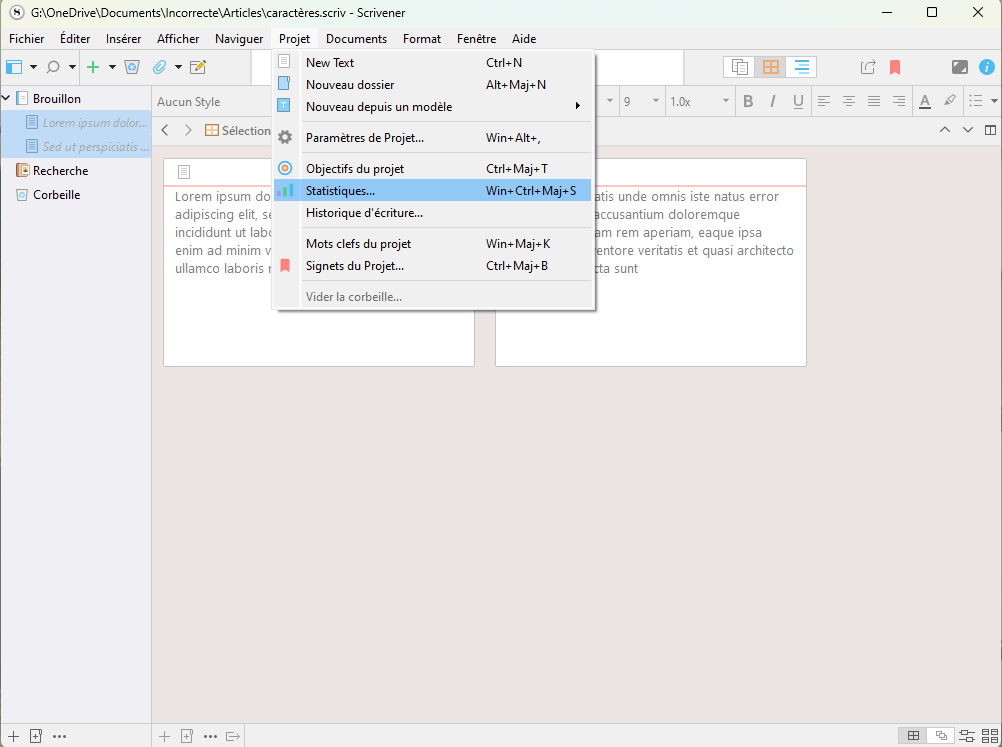Select Brouillon in the binder

click(x=57, y=98)
